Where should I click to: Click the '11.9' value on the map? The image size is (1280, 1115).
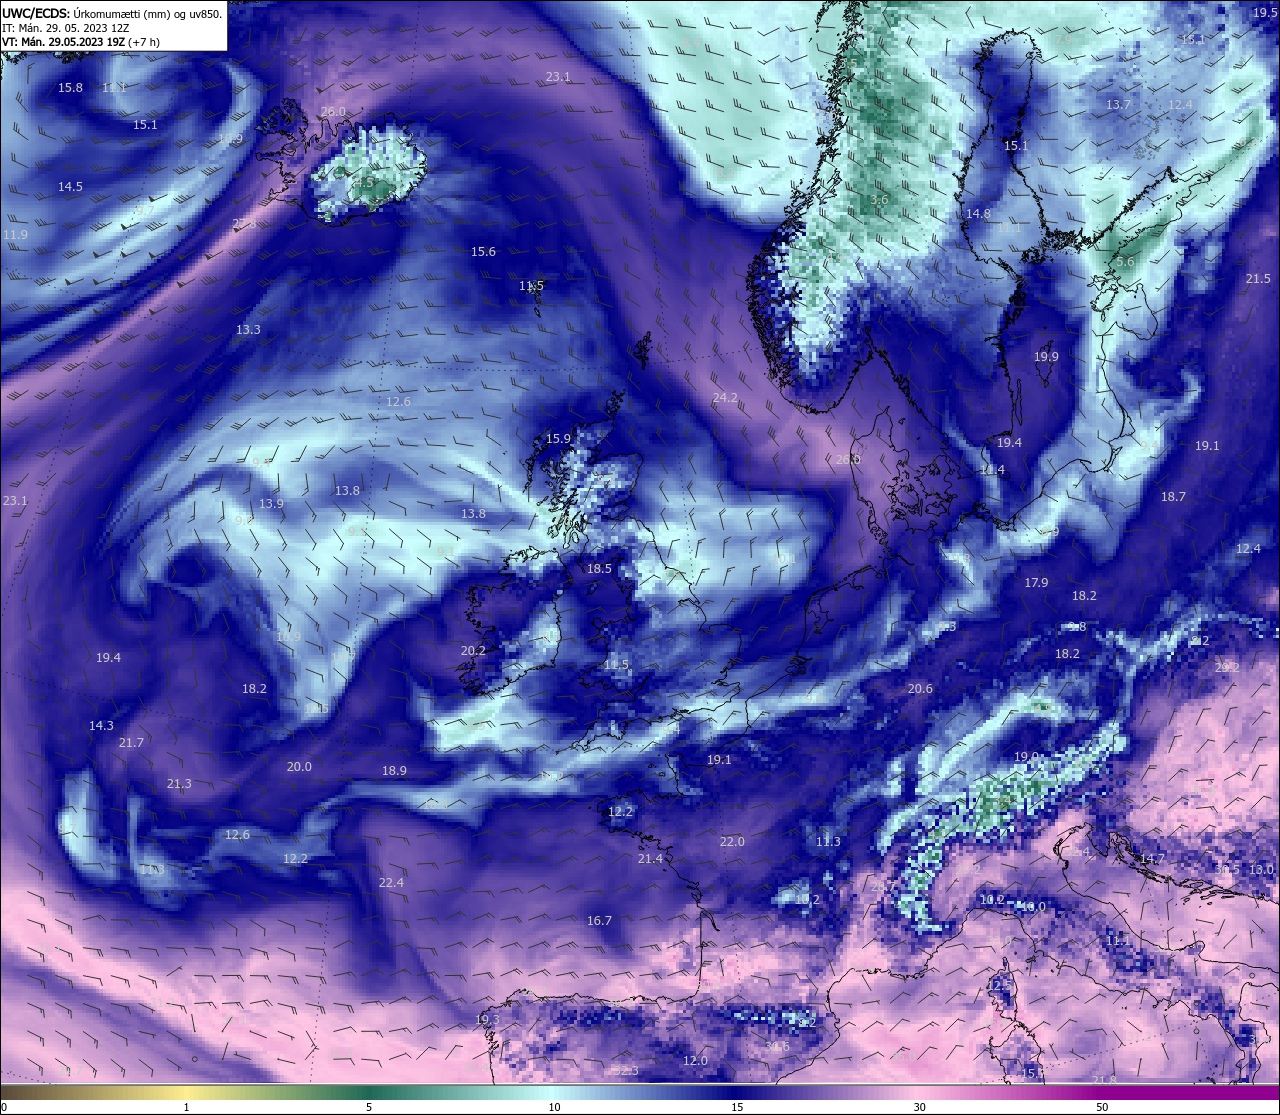click(x=15, y=235)
